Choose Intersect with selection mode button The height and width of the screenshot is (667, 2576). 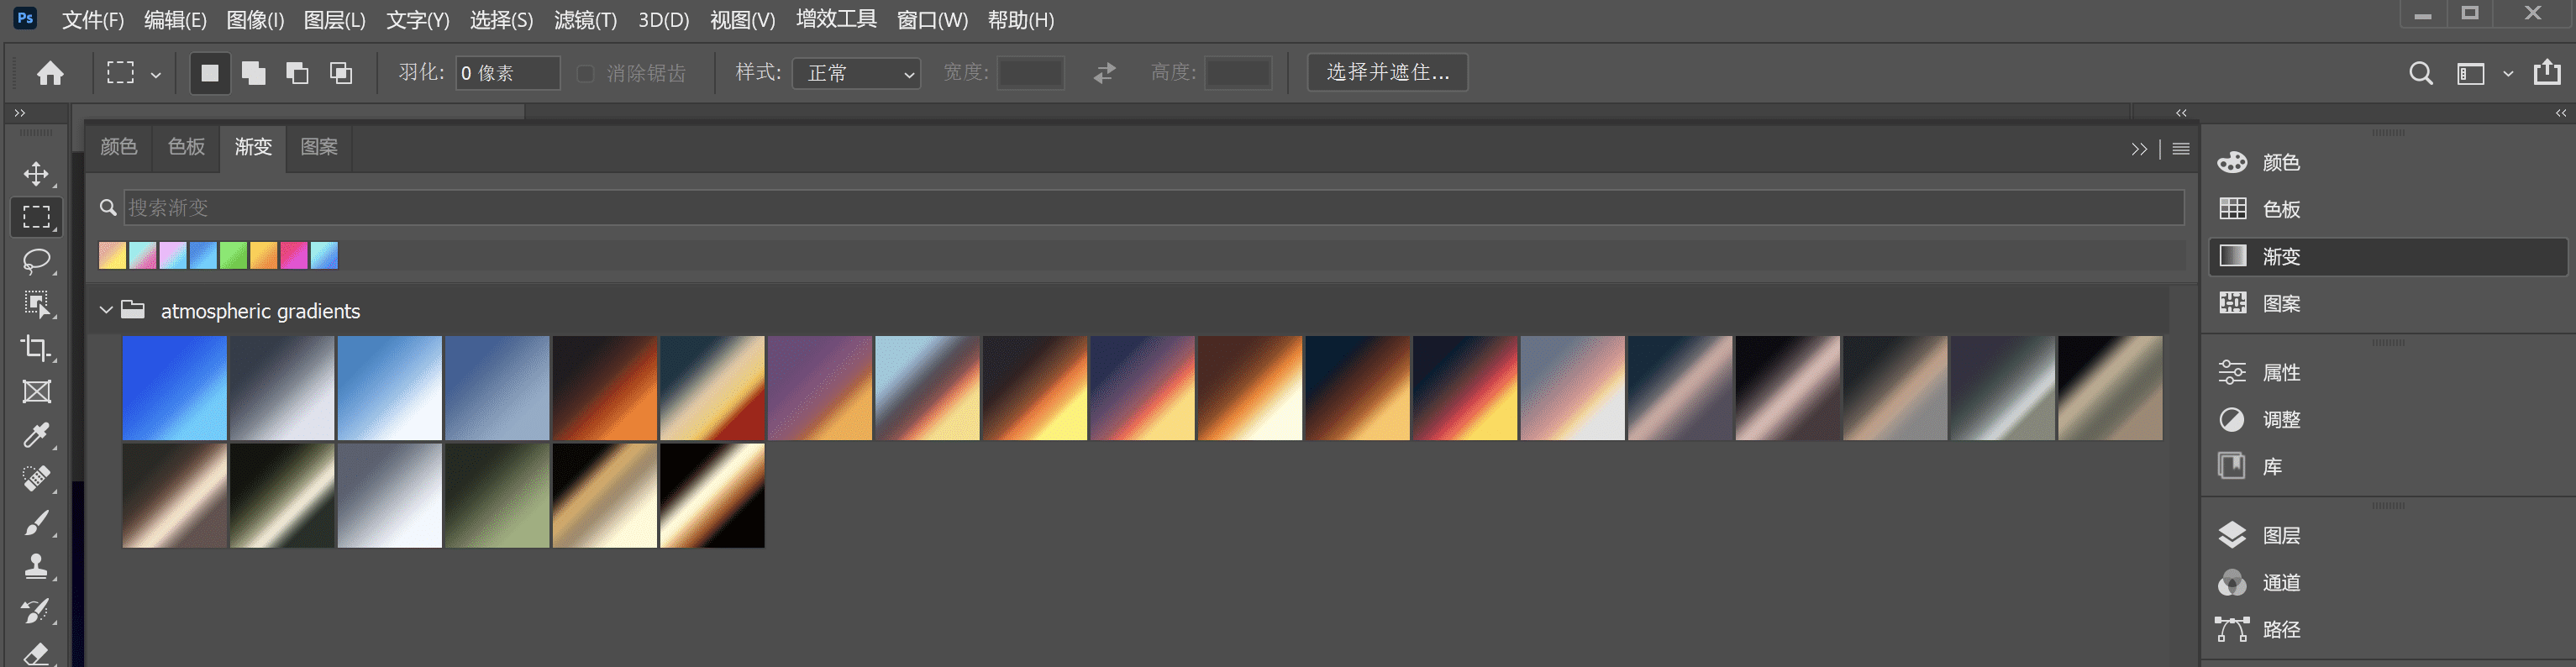point(341,73)
